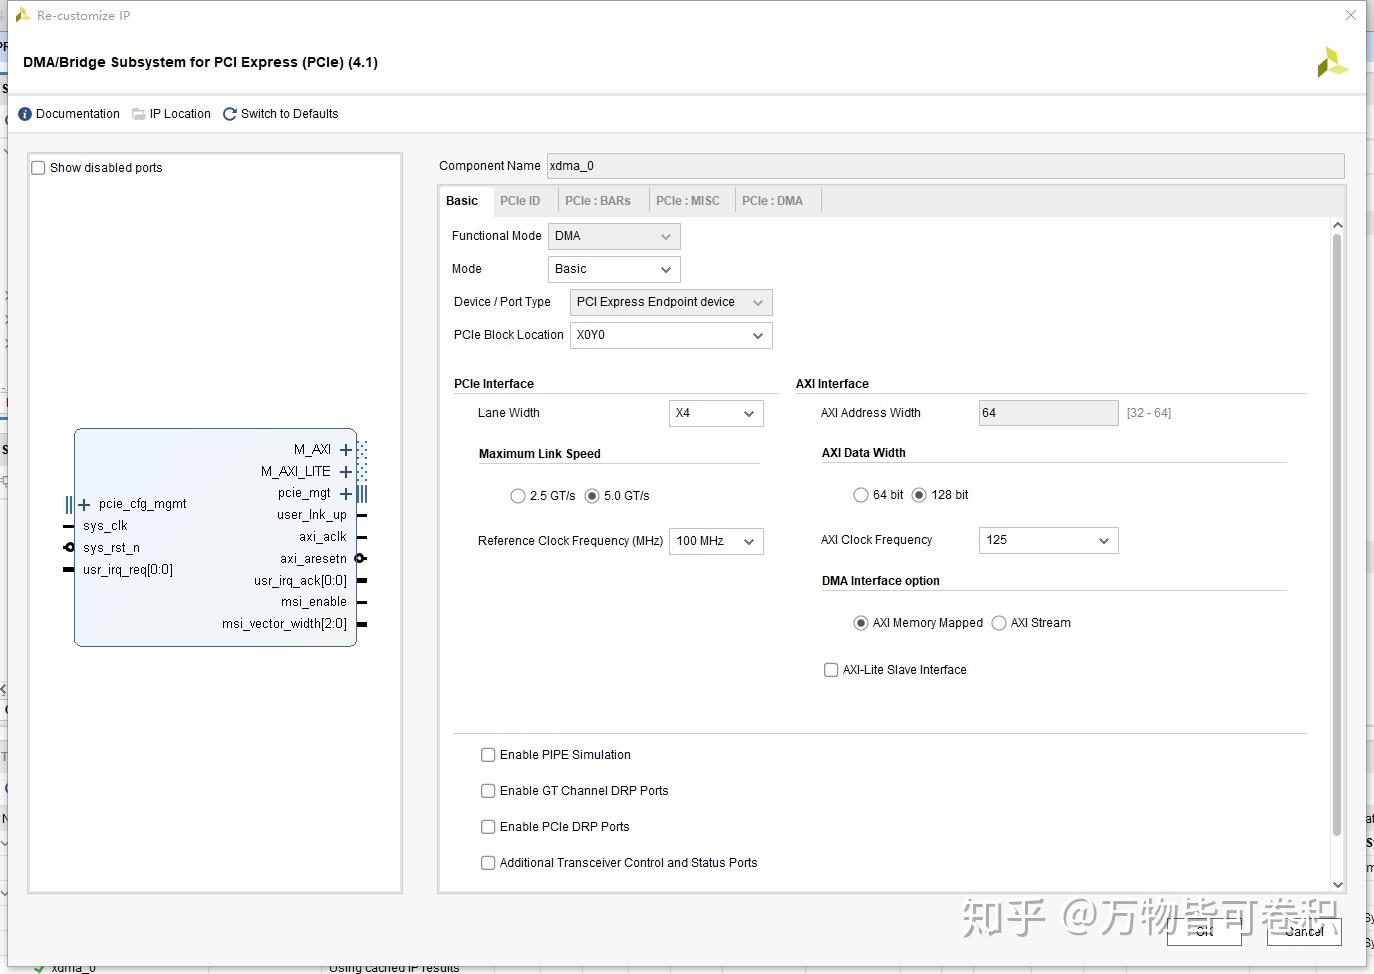
Task: Check Enable GT Channel DRP Ports
Action: click(487, 790)
